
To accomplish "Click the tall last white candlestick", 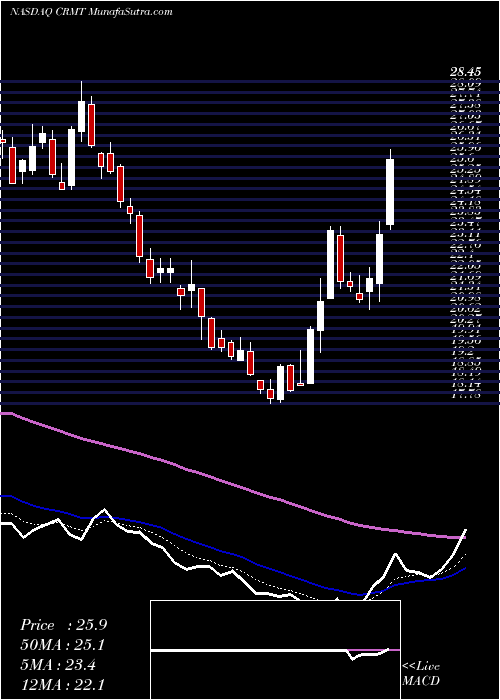I will pyautogui.click(x=390, y=192).
